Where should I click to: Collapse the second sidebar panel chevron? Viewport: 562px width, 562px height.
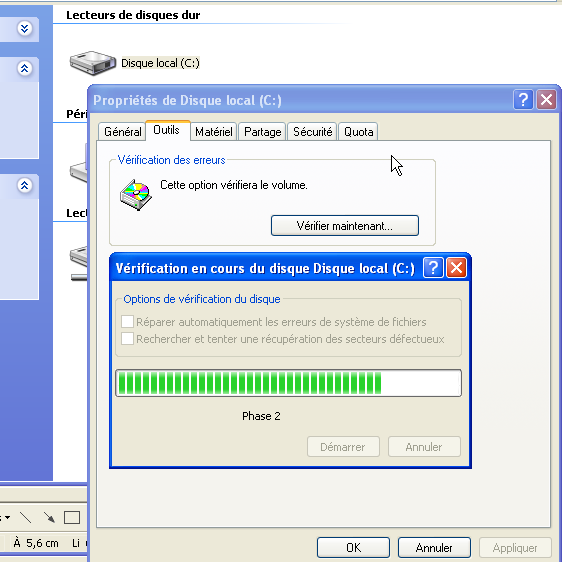tap(24, 68)
